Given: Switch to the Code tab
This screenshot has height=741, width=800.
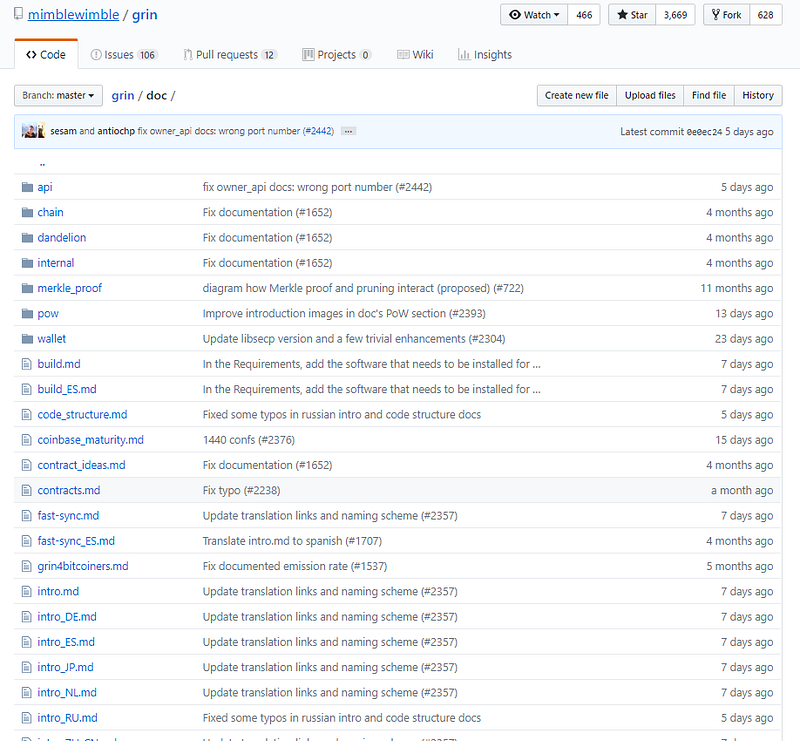Looking at the screenshot, I should click(46, 54).
